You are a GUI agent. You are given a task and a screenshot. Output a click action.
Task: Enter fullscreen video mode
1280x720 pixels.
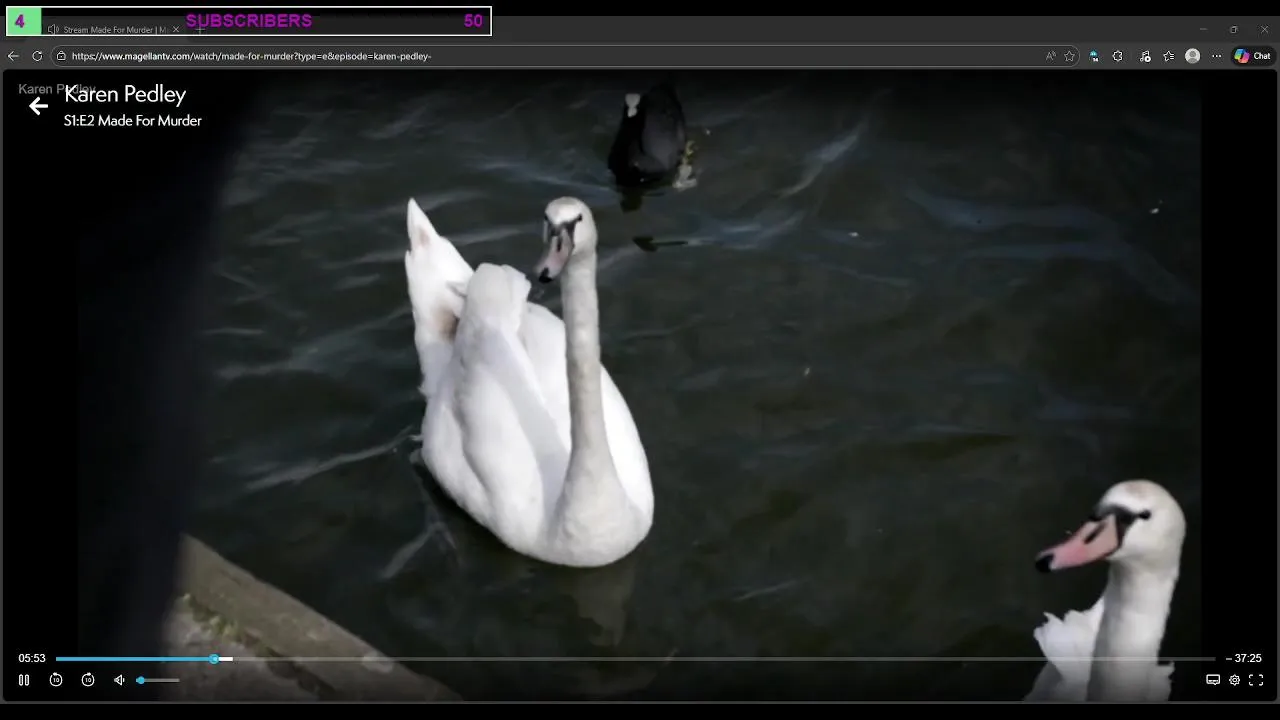tap(1256, 680)
